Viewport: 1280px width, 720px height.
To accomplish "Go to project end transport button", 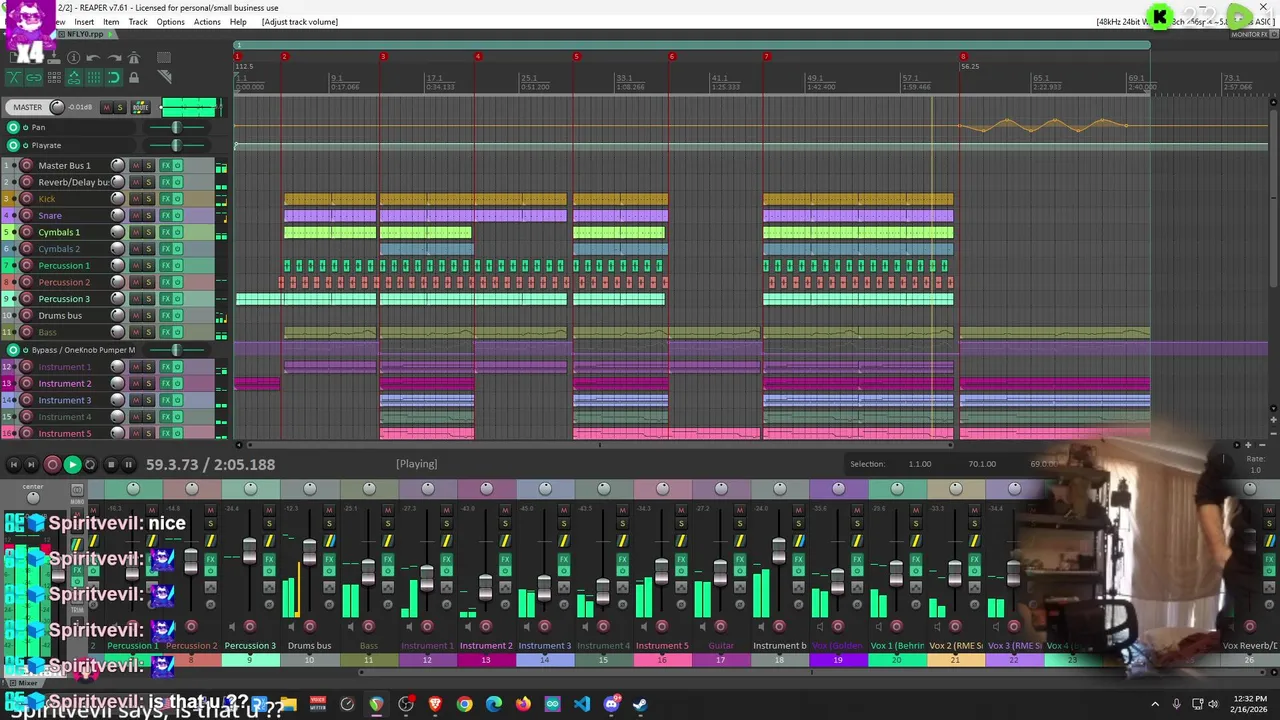I will [x=31, y=464].
